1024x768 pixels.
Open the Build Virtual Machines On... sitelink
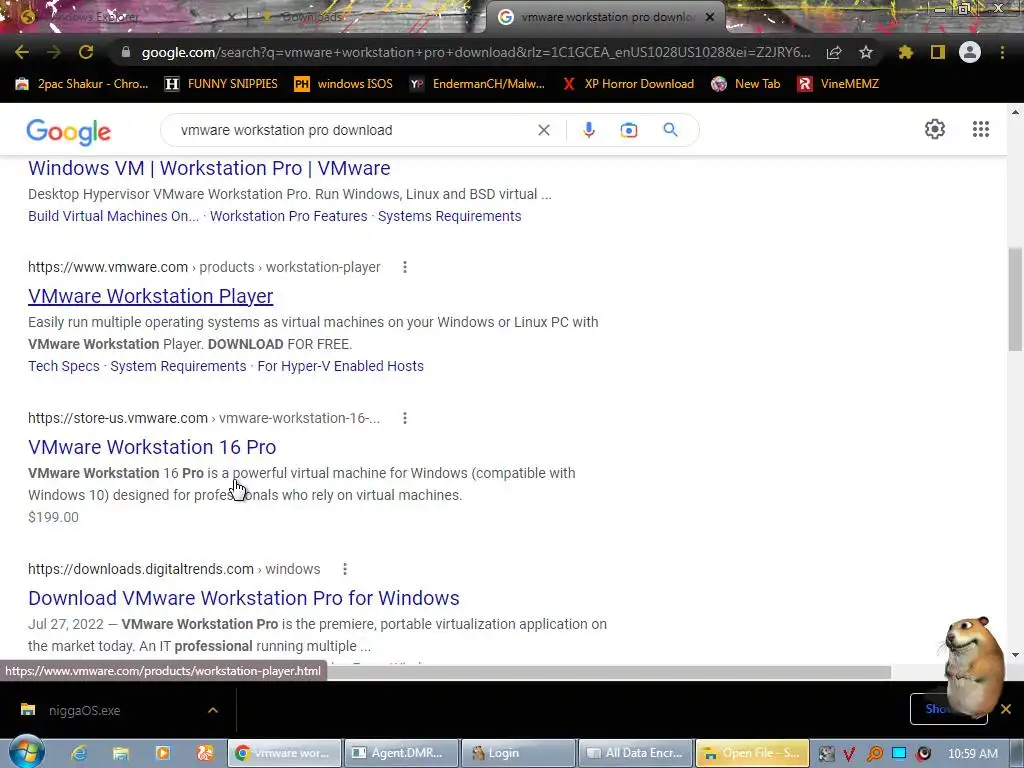click(114, 216)
